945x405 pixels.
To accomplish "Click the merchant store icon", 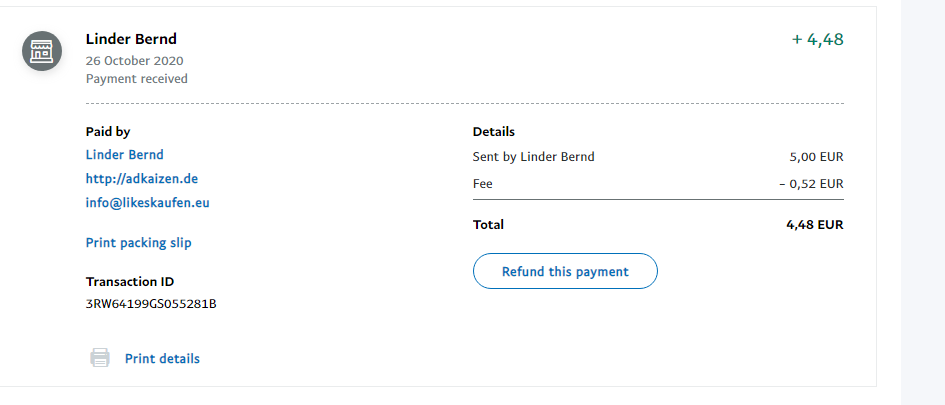I will click(42, 51).
